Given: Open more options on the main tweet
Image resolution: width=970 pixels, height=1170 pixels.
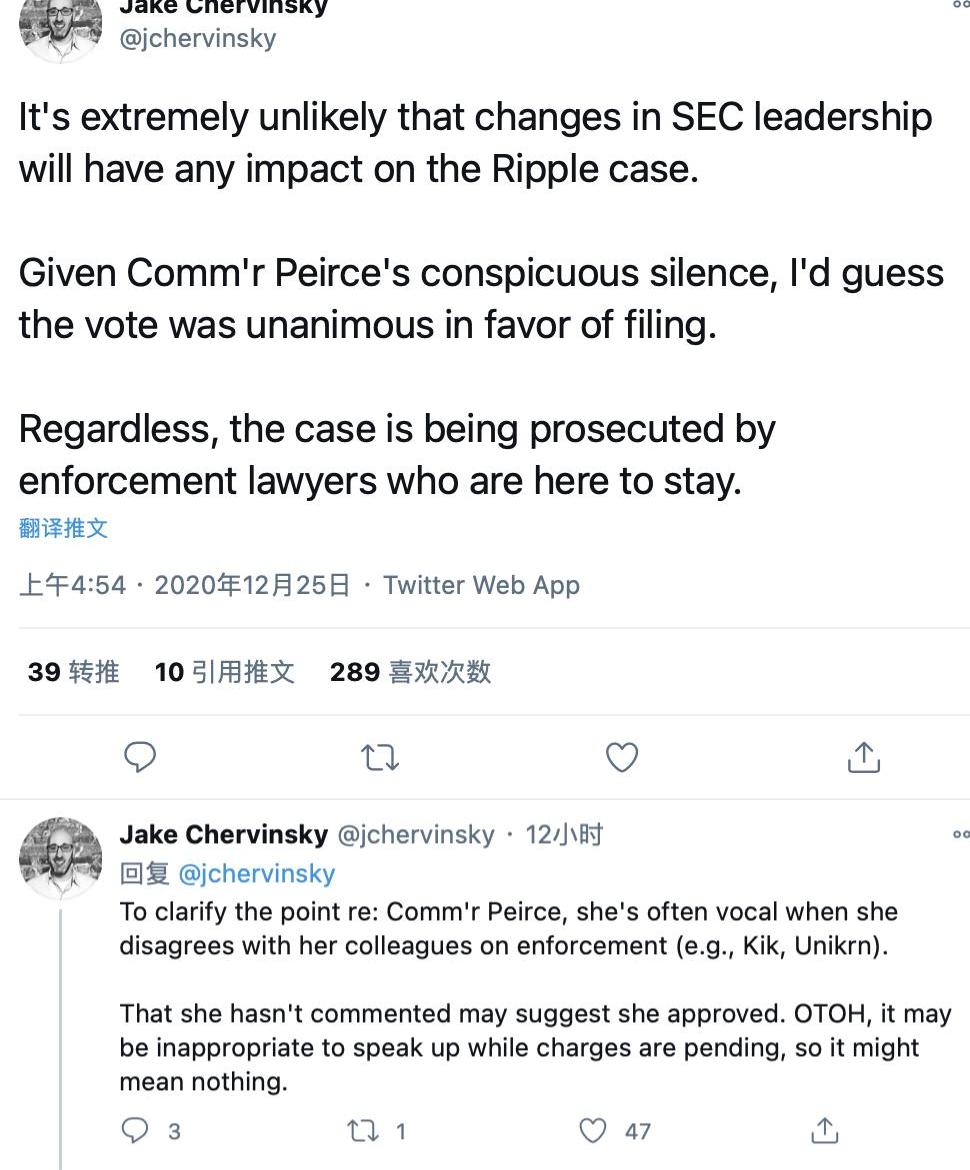Looking at the screenshot, I should coord(961,6).
